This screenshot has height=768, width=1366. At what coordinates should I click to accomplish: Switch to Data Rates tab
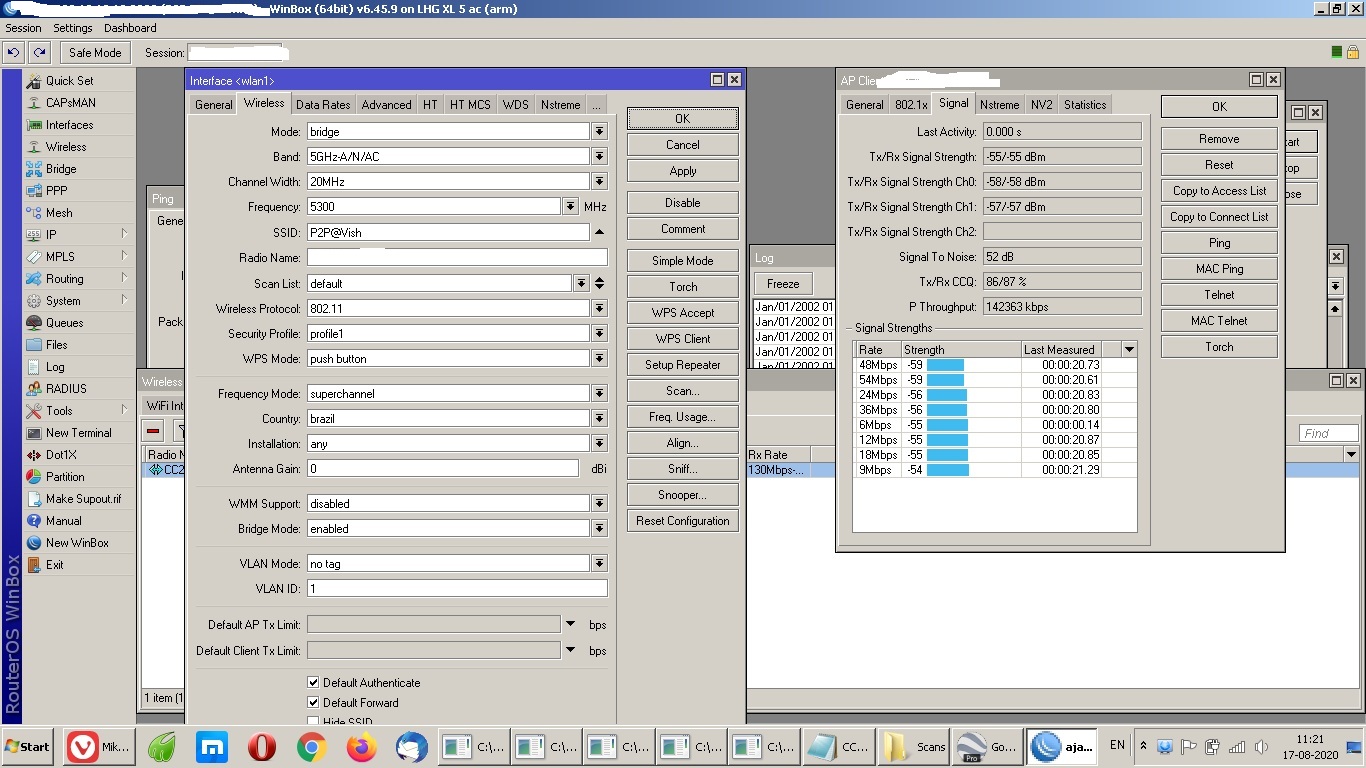[323, 104]
